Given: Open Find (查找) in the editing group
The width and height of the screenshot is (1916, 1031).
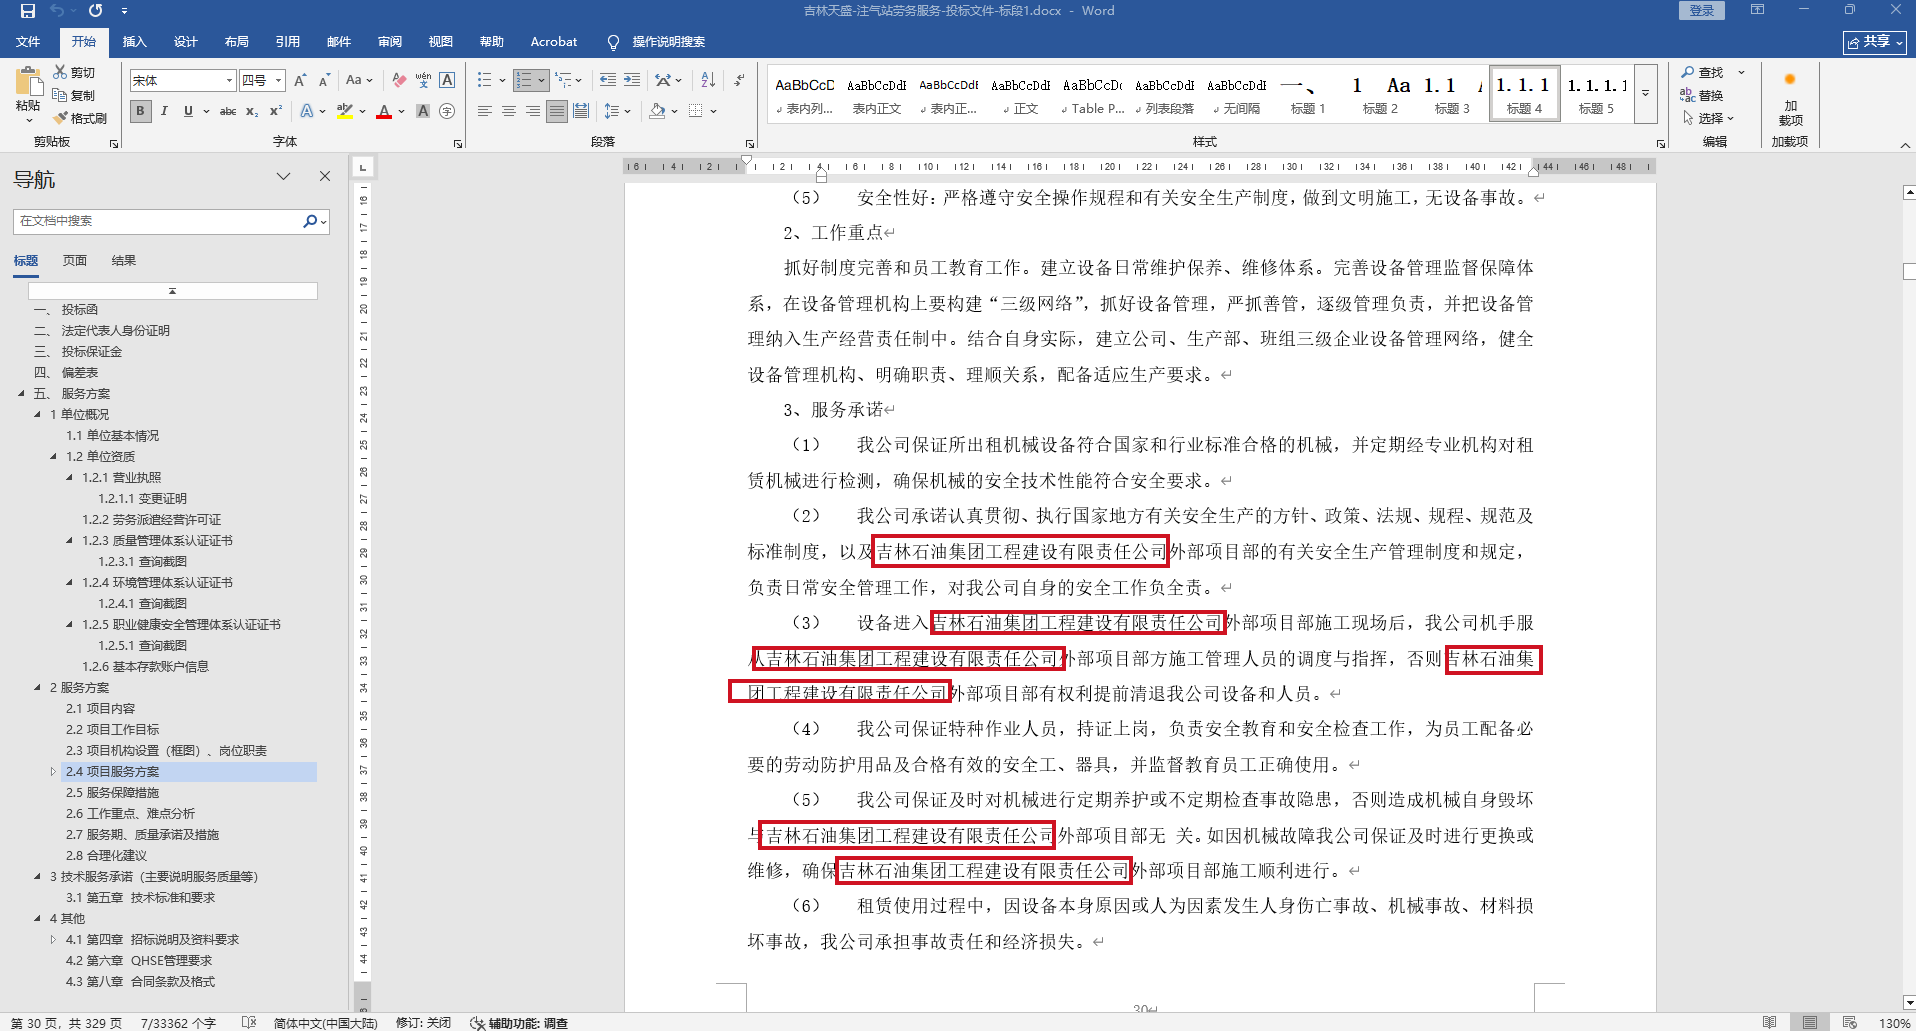Looking at the screenshot, I should tap(1703, 73).
